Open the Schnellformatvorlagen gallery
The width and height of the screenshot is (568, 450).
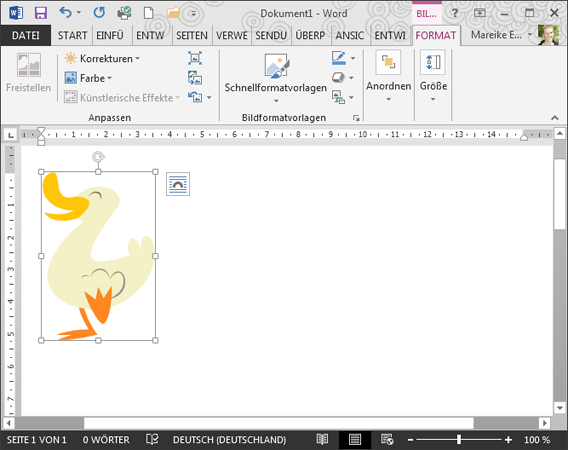click(x=276, y=78)
